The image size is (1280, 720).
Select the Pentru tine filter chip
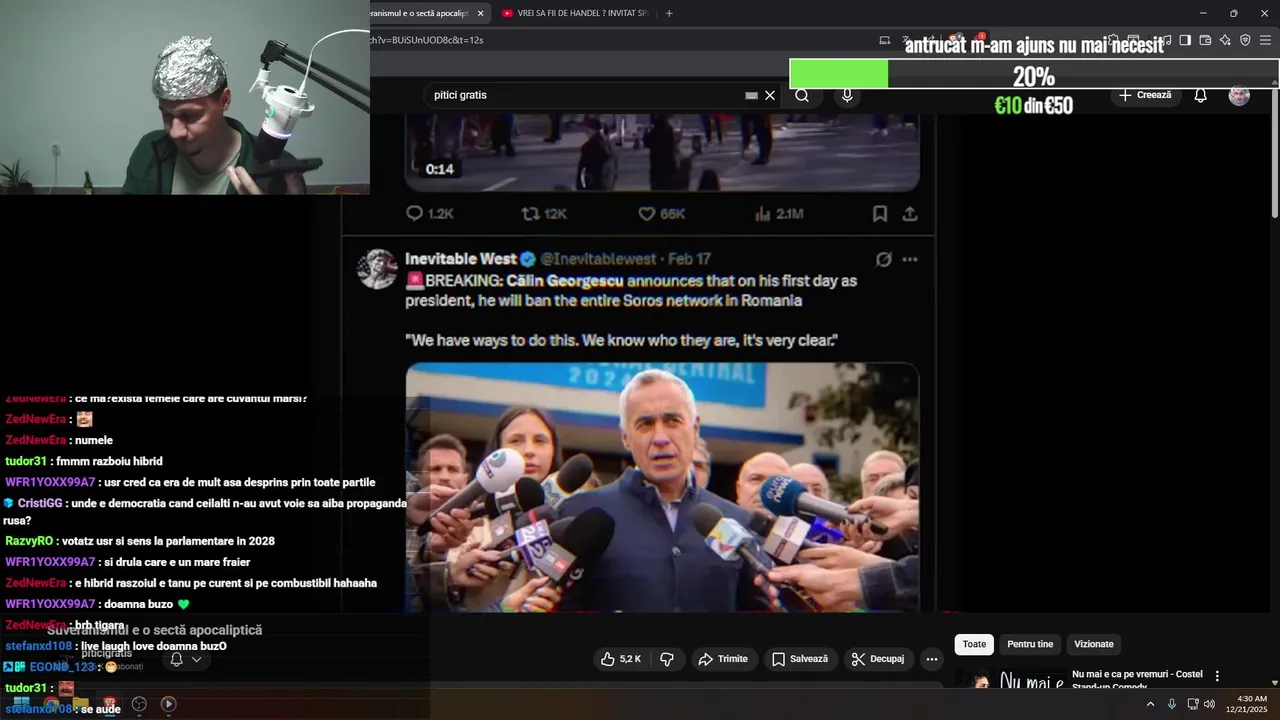point(1030,644)
